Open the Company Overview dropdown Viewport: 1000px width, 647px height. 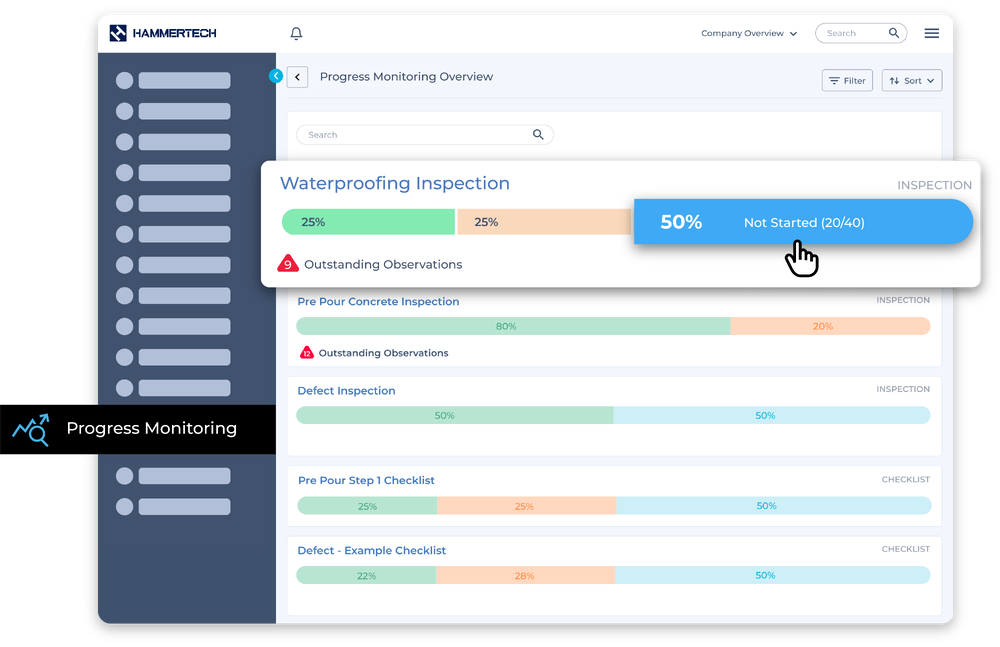coord(748,33)
